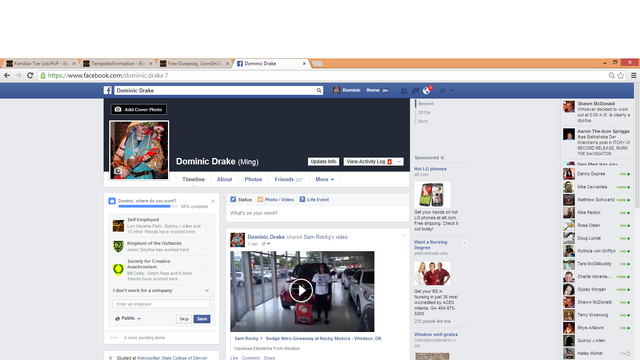Click the search magnifier in Facebook search box
The height and width of the screenshot is (360, 640).
coord(319,91)
